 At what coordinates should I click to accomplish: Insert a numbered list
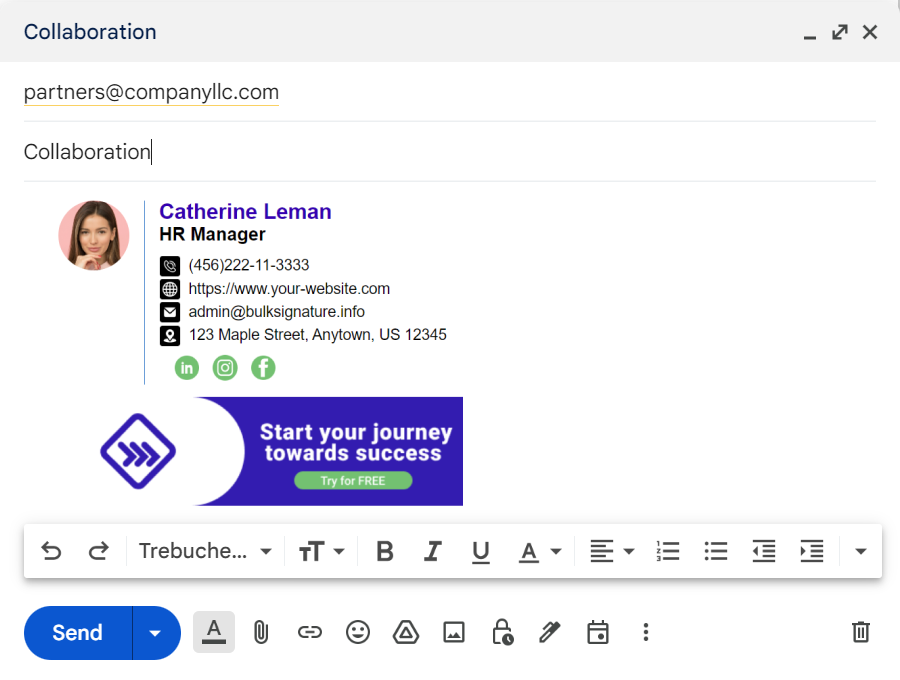pos(668,551)
